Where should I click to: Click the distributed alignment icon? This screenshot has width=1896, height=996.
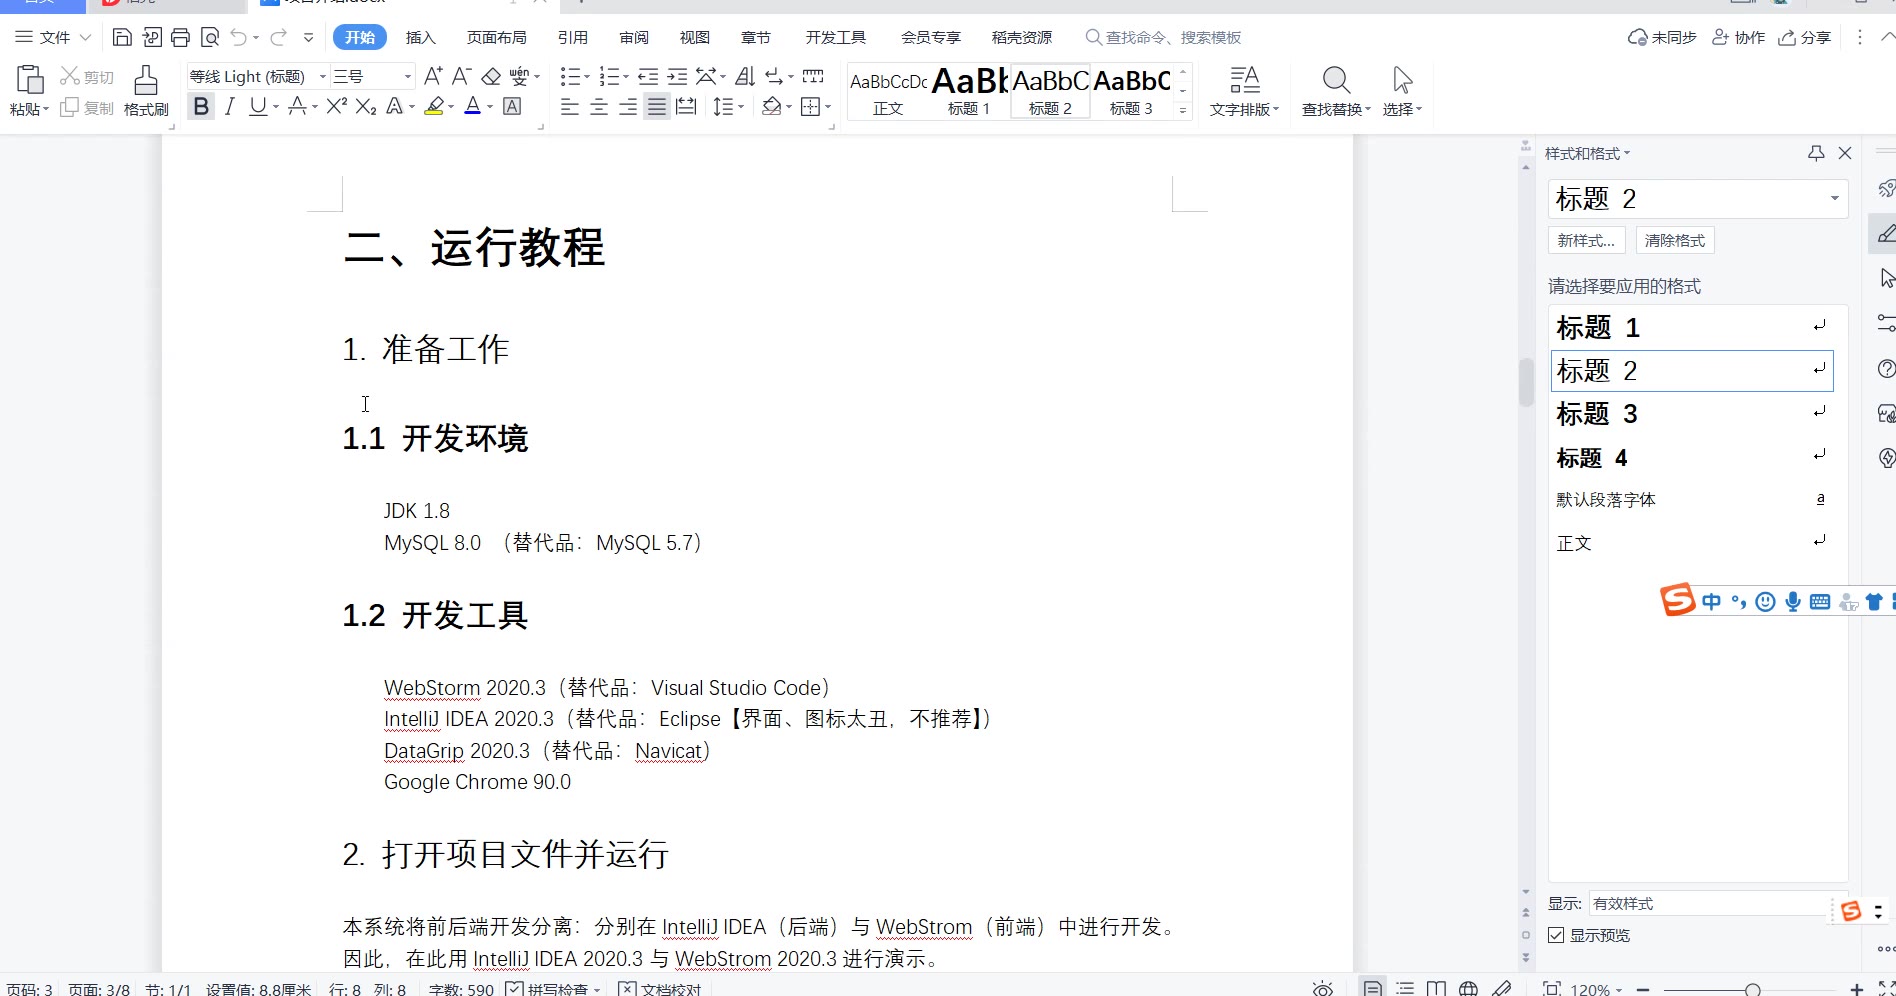pyautogui.click(x=686, y=106)
